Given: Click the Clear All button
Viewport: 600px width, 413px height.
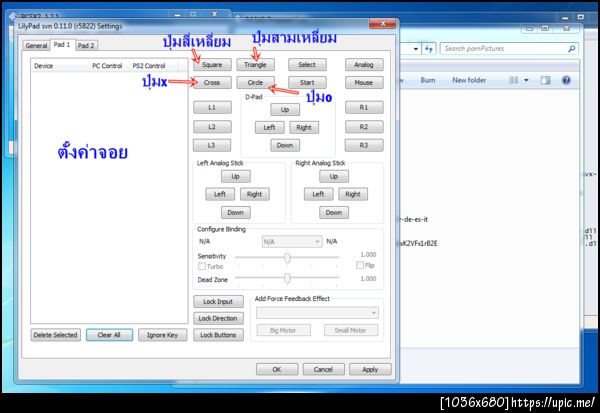Looking at the screenshot, I should click(x=109, y=335).
